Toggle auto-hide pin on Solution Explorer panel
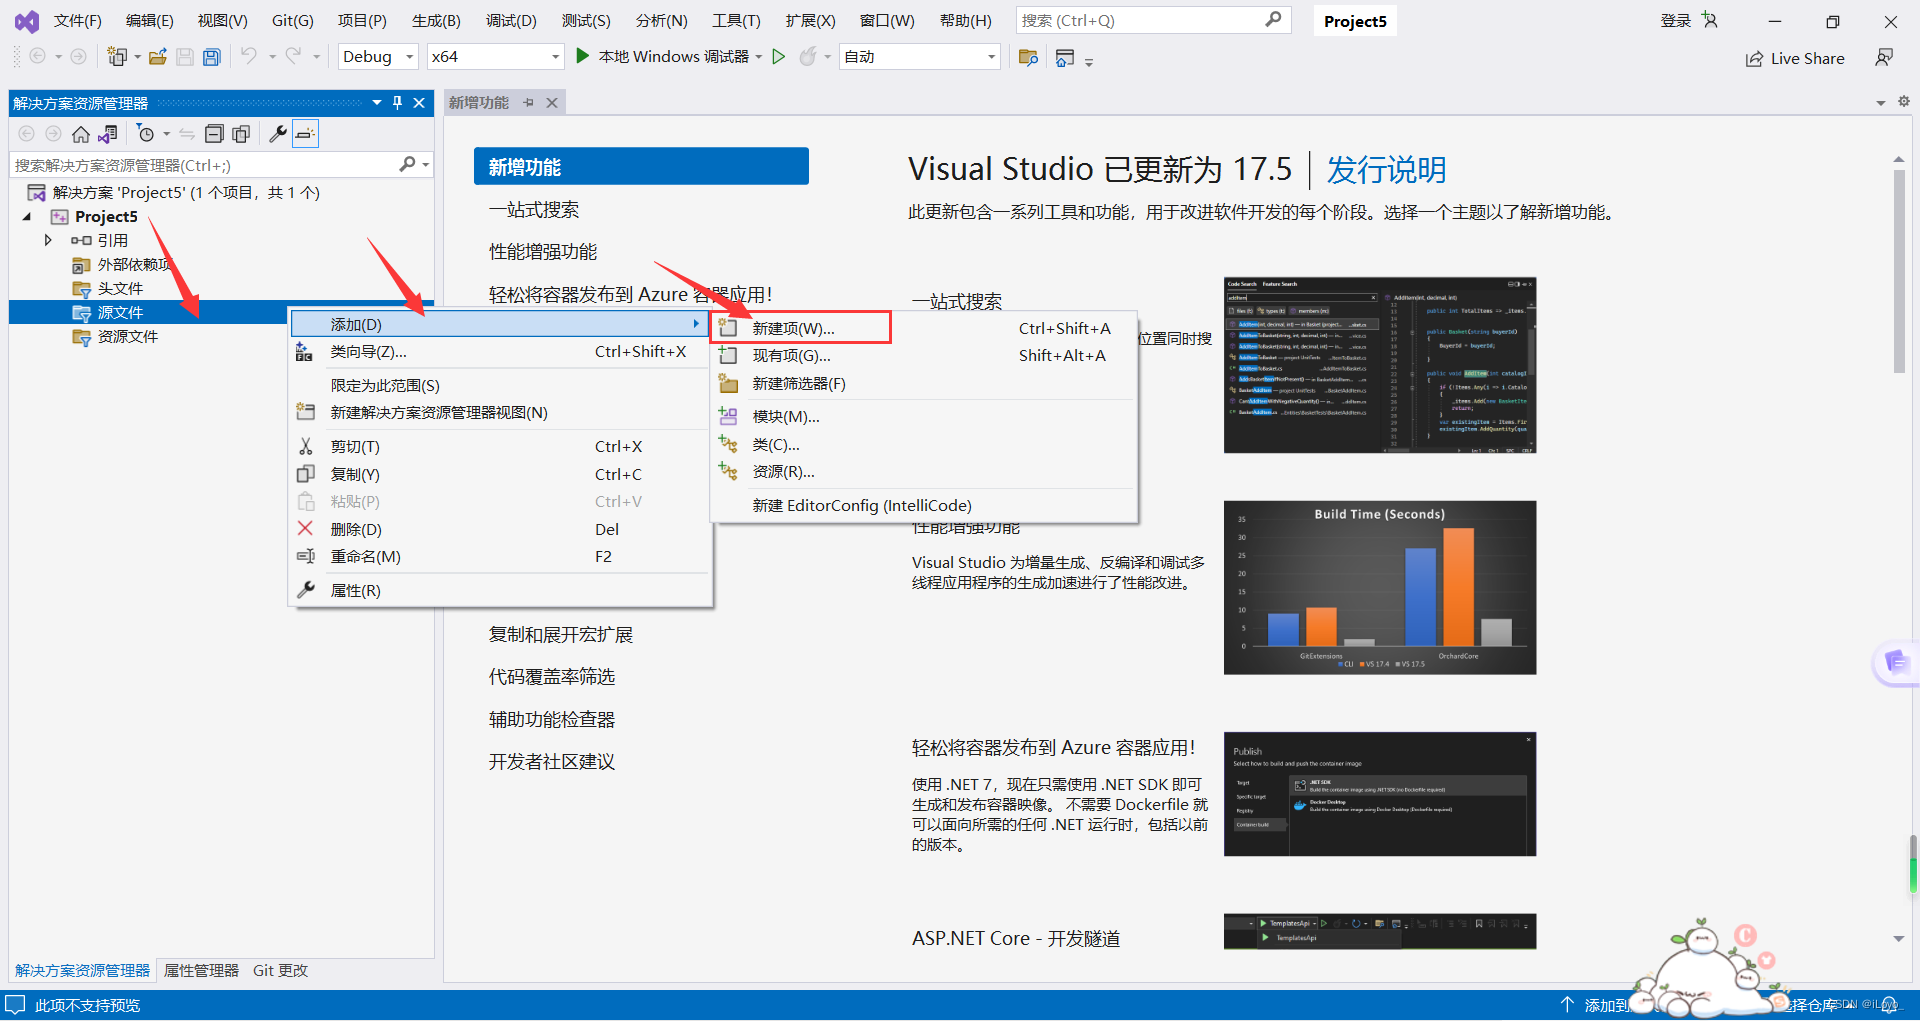 coord(398,102)
